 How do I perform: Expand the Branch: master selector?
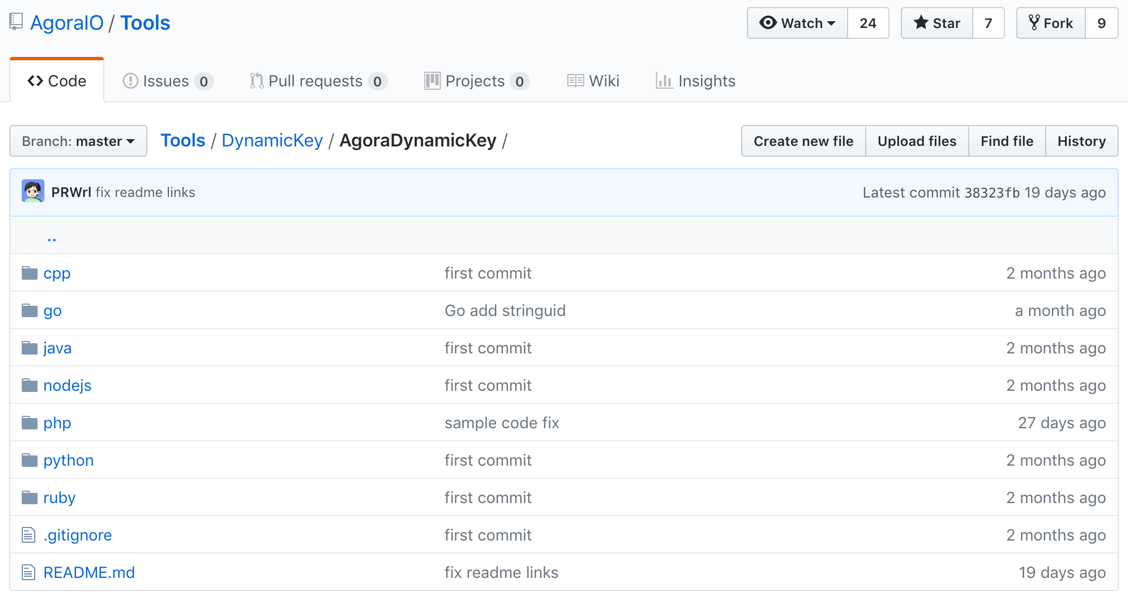(78, 141)
